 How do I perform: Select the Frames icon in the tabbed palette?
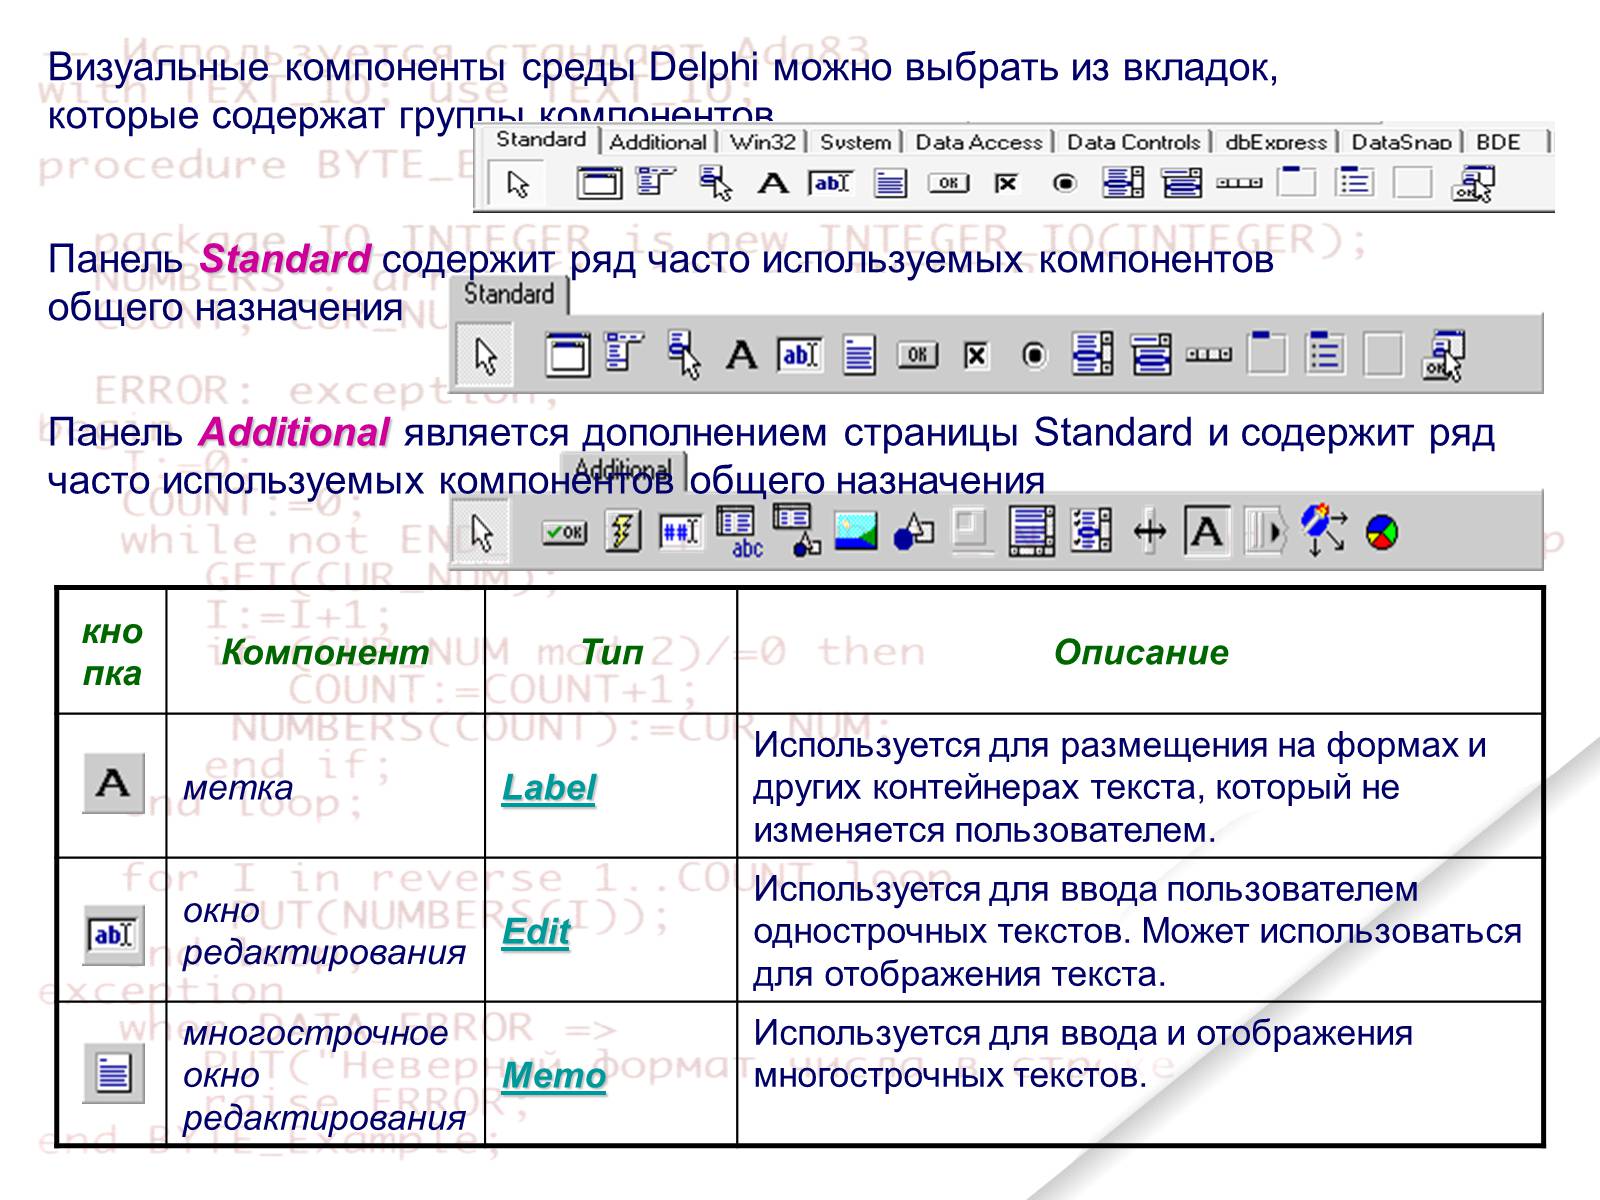click(x=599, y=183)
